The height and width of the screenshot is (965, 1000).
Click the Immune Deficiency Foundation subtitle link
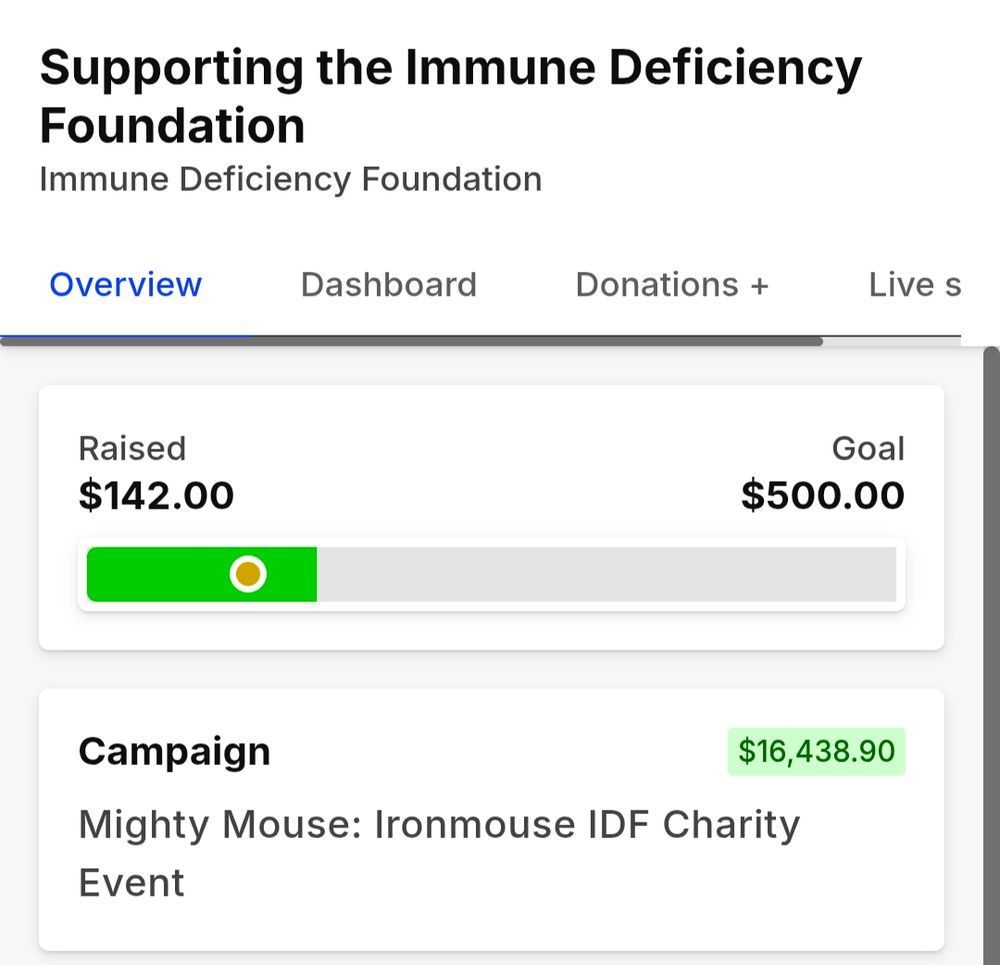click(x=291, y=179)
